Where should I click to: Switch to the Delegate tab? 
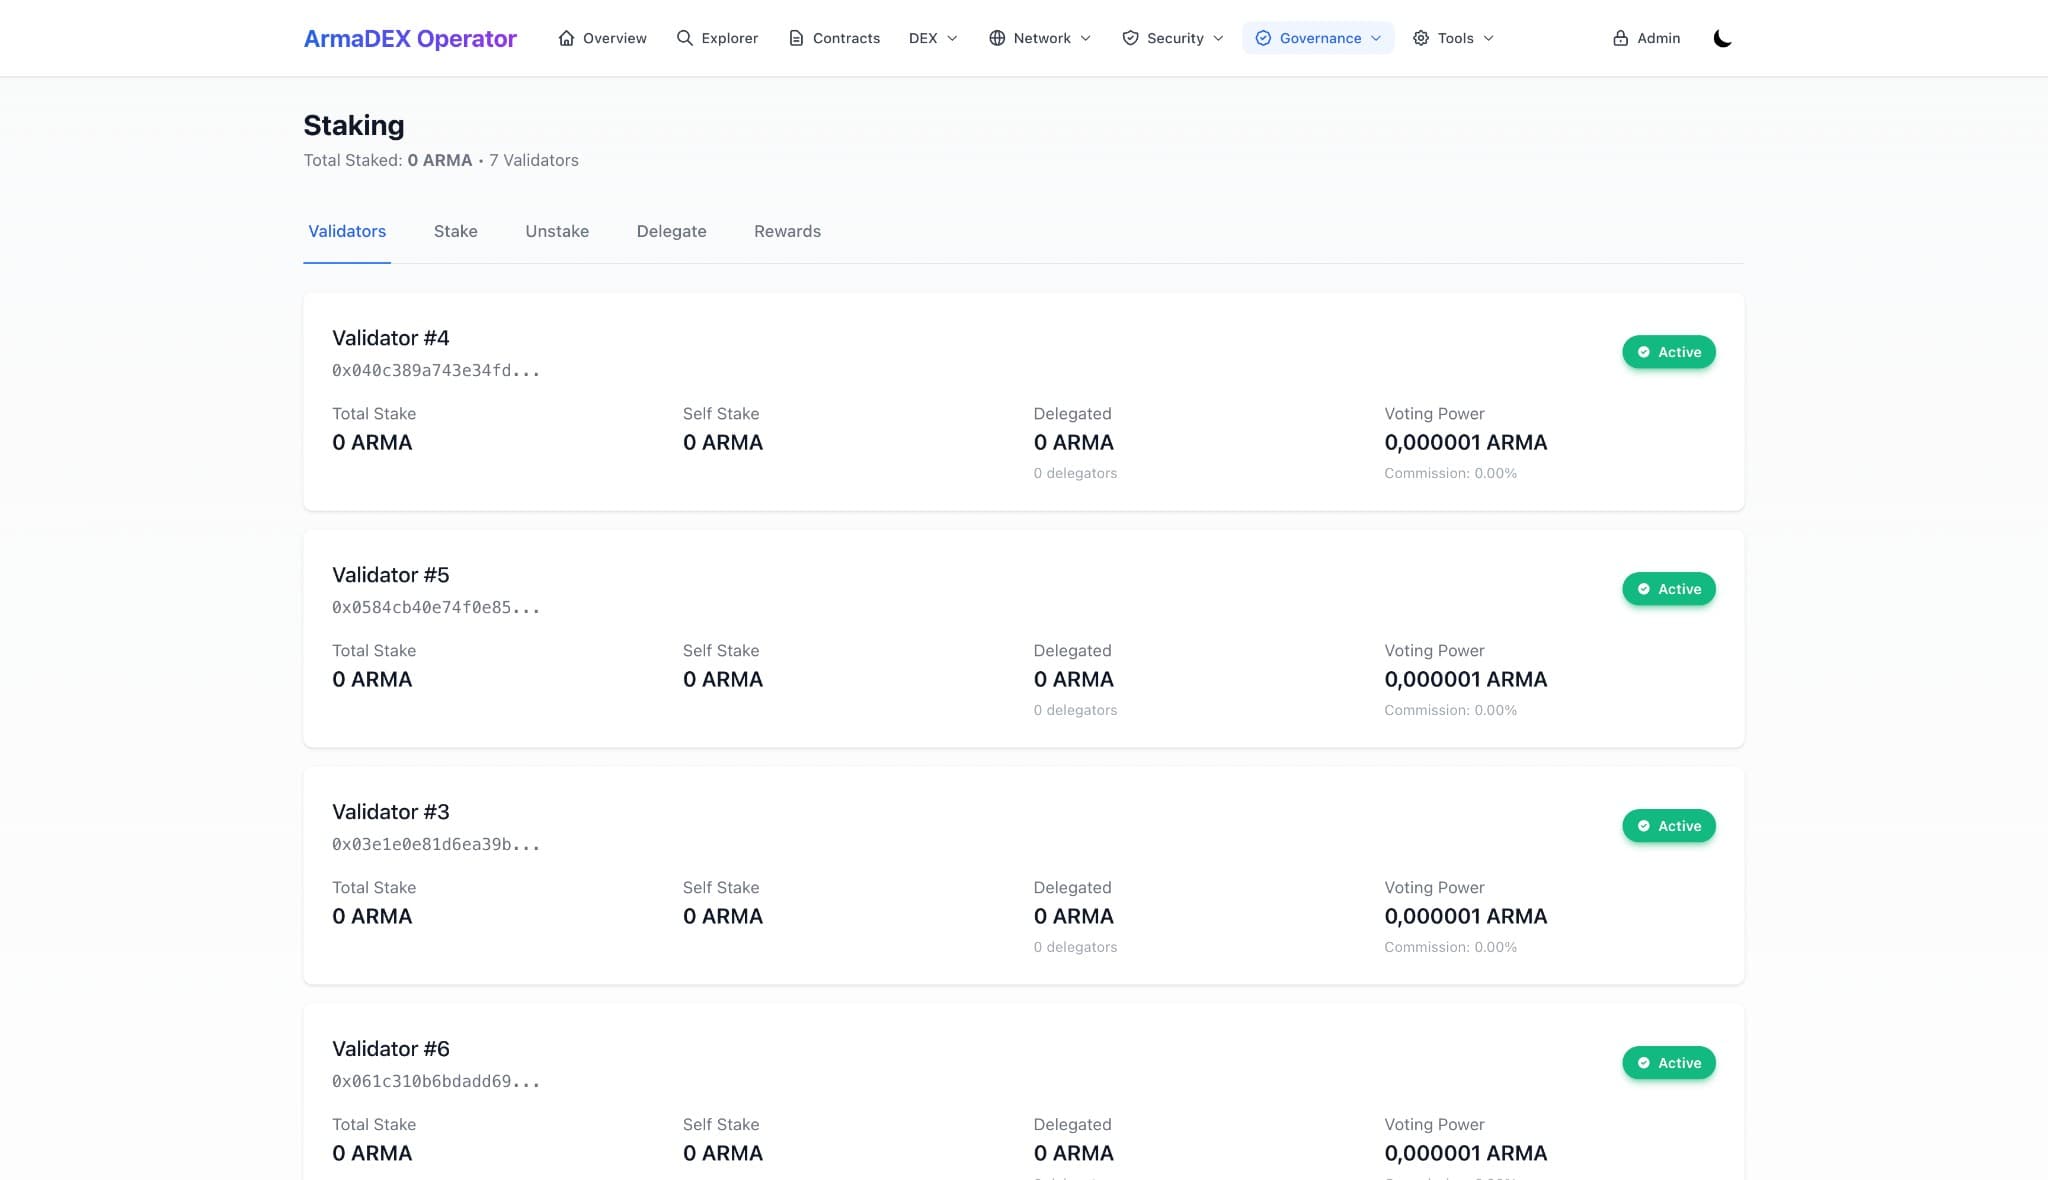point(671,231)
